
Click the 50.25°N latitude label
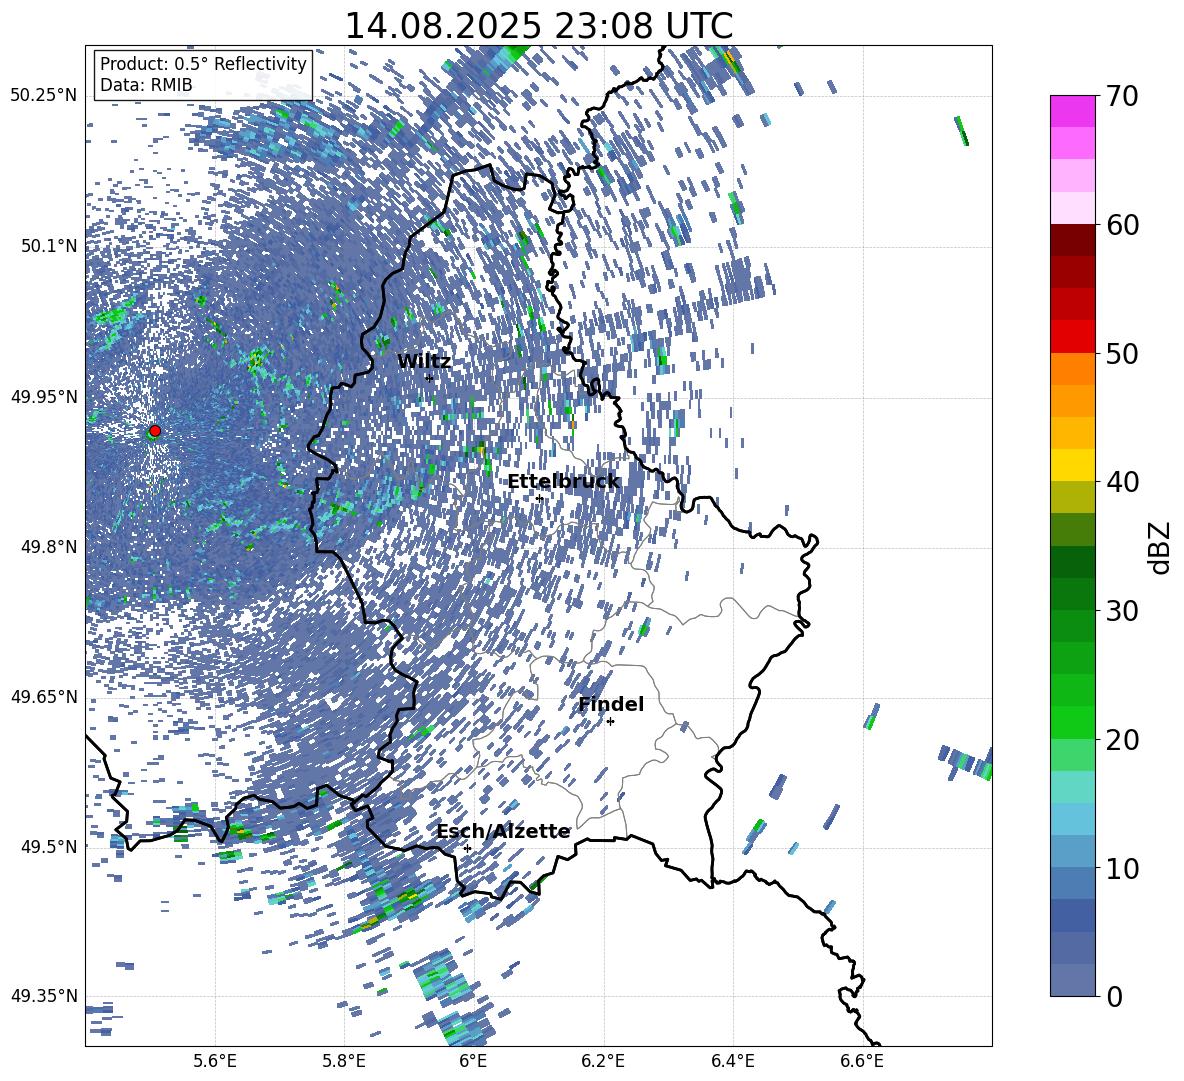click(44, 96)
